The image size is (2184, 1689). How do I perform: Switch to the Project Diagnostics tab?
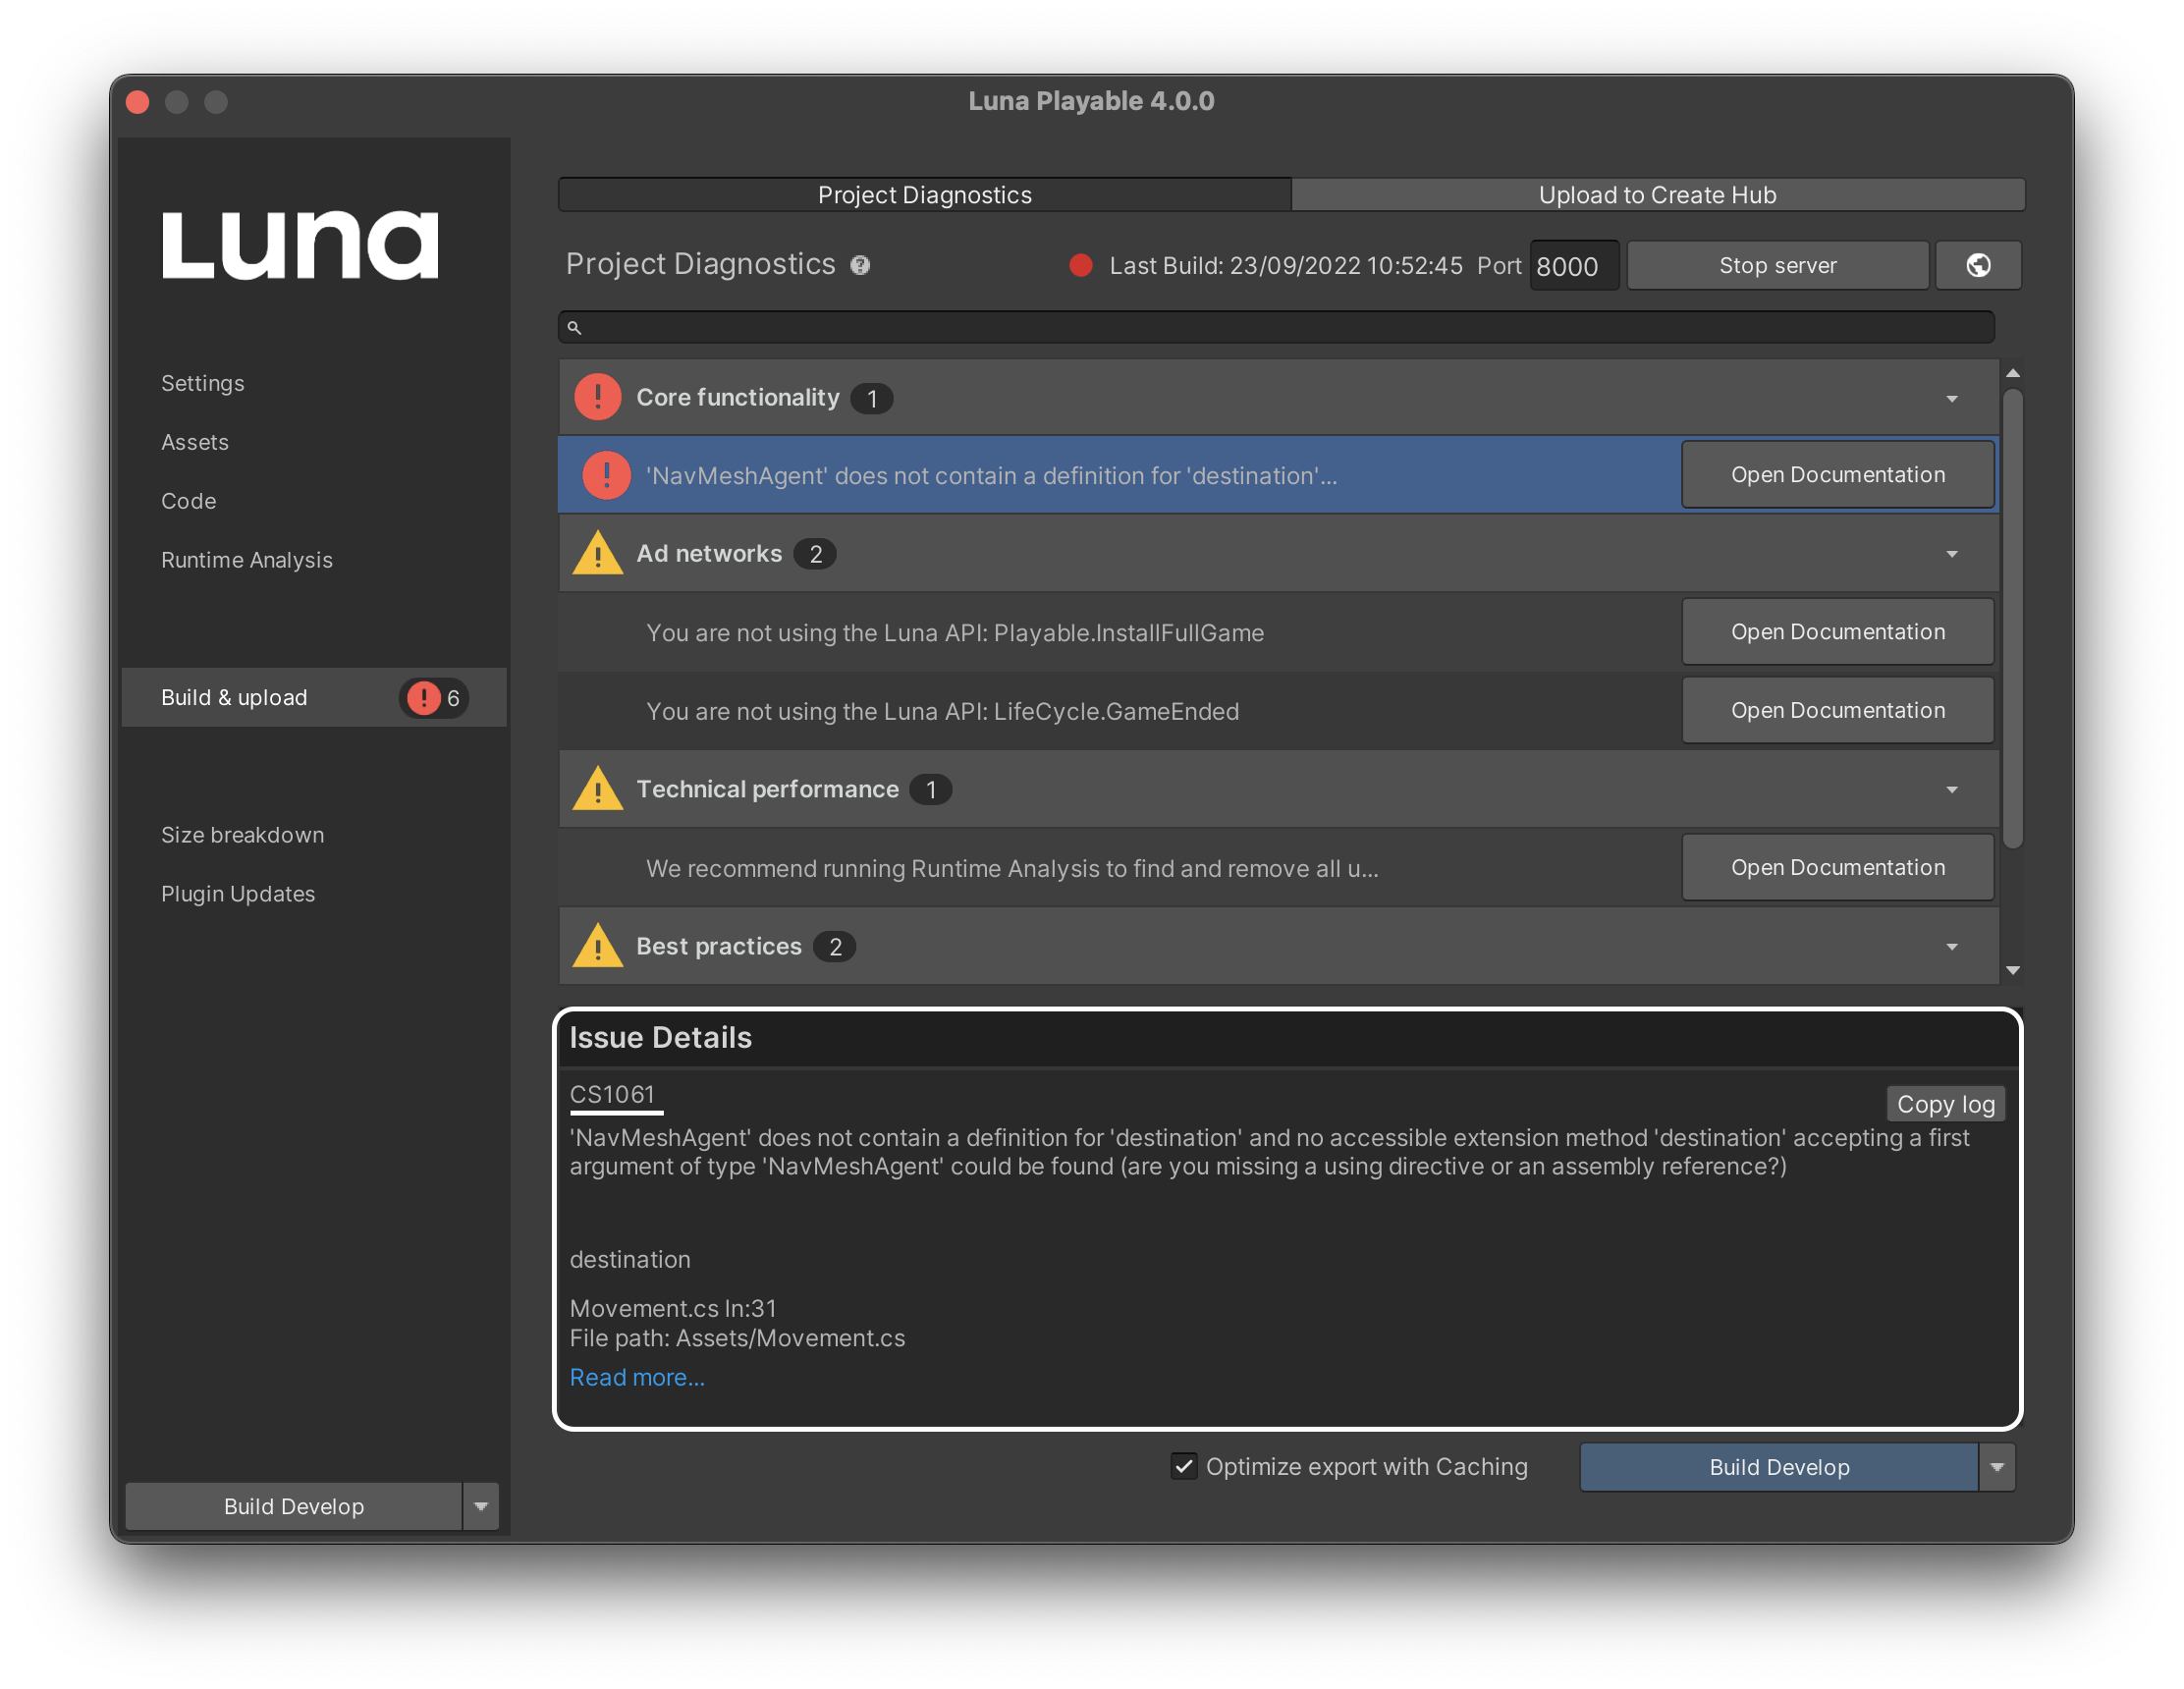pos(924,195)
